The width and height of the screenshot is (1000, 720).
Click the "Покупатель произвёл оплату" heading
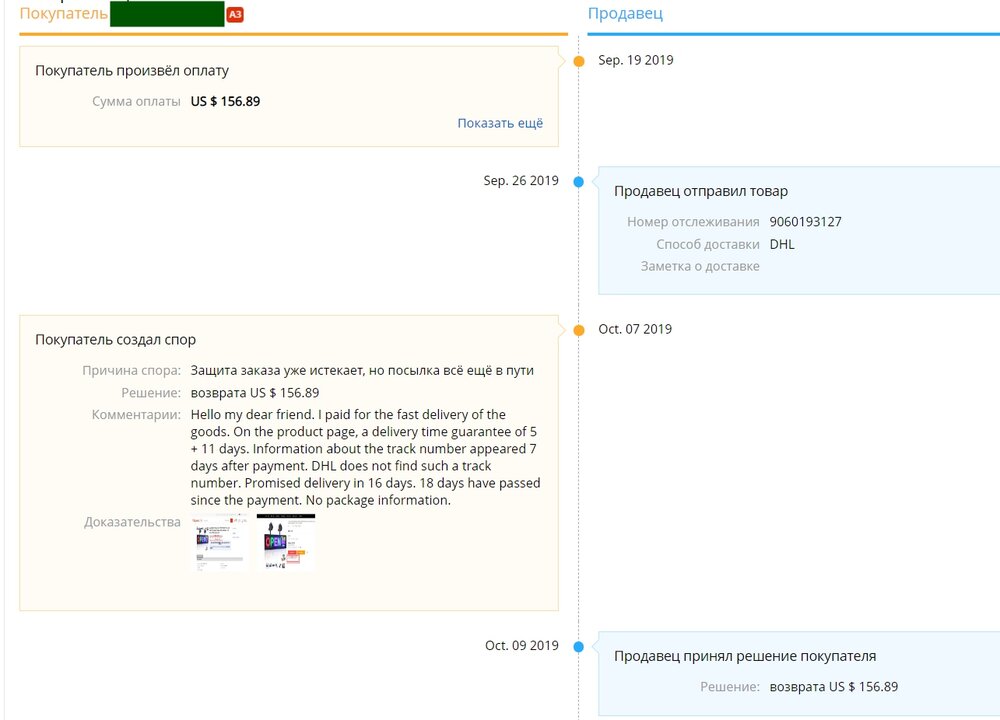click(x=132, y=71)
